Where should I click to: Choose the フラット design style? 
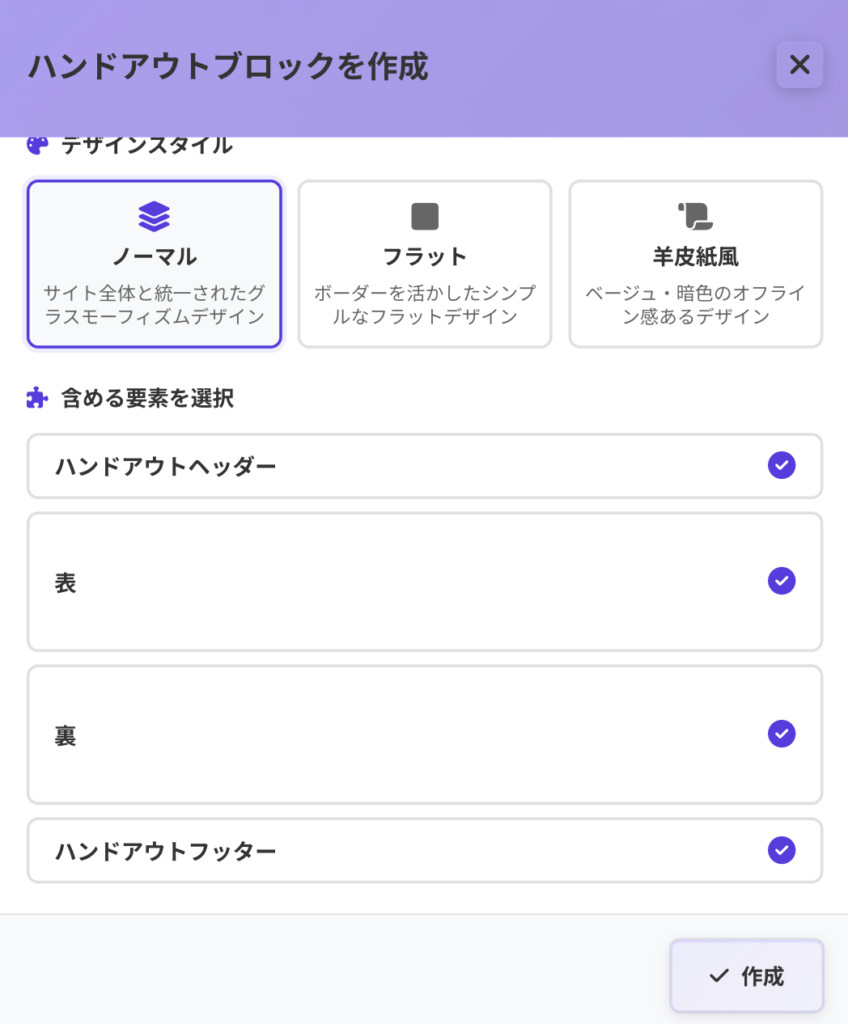click(x=425, y=264)
